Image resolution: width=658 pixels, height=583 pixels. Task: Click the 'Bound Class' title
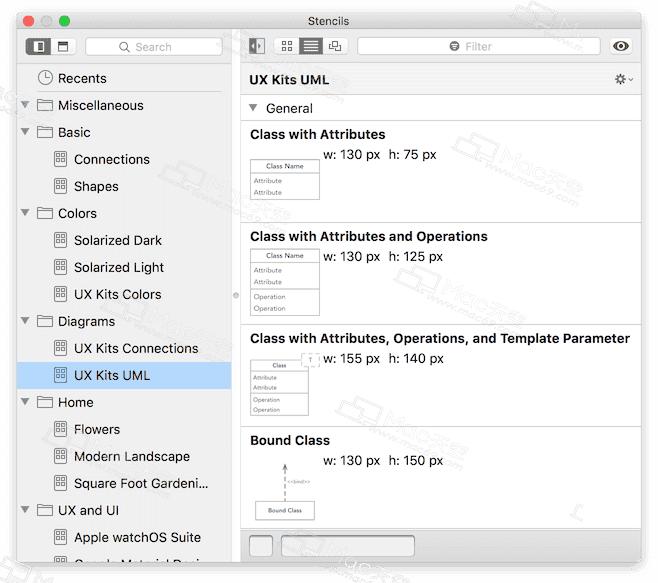290,440
